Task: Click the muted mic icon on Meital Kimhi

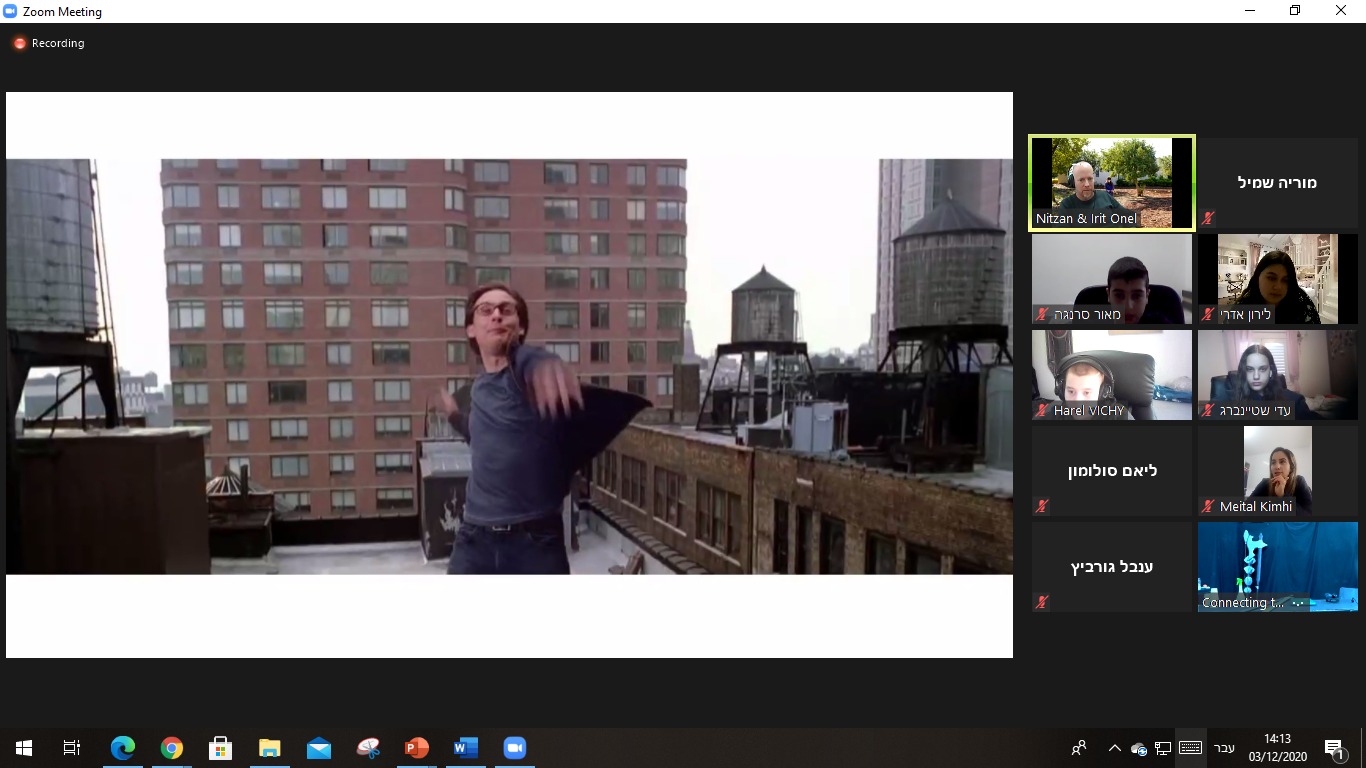Action: click(1209, 506)
